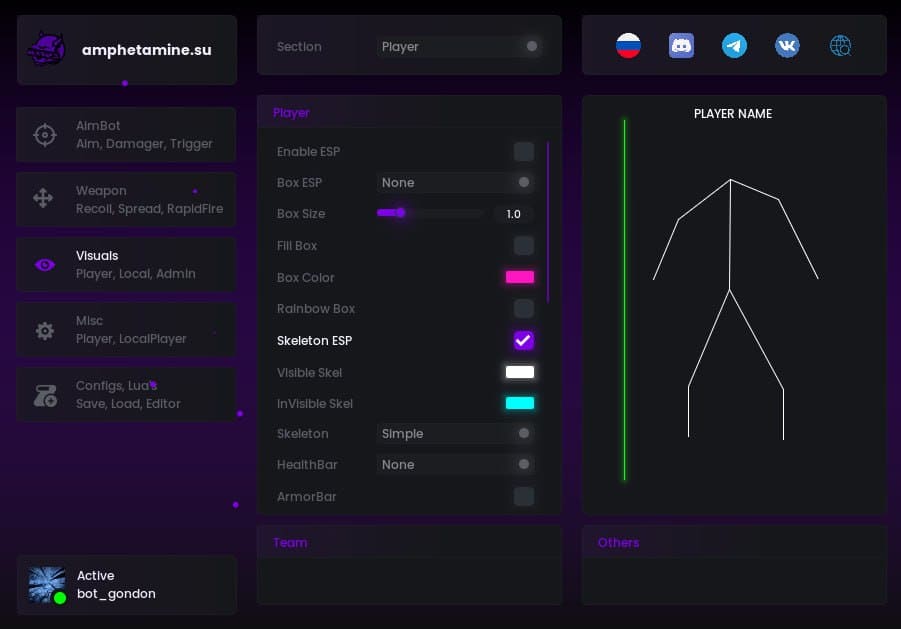The height and width of the screenshot is (629, 901).
Task: Open the Skeleton dropdown set to Simple
Action: [456, 434]
